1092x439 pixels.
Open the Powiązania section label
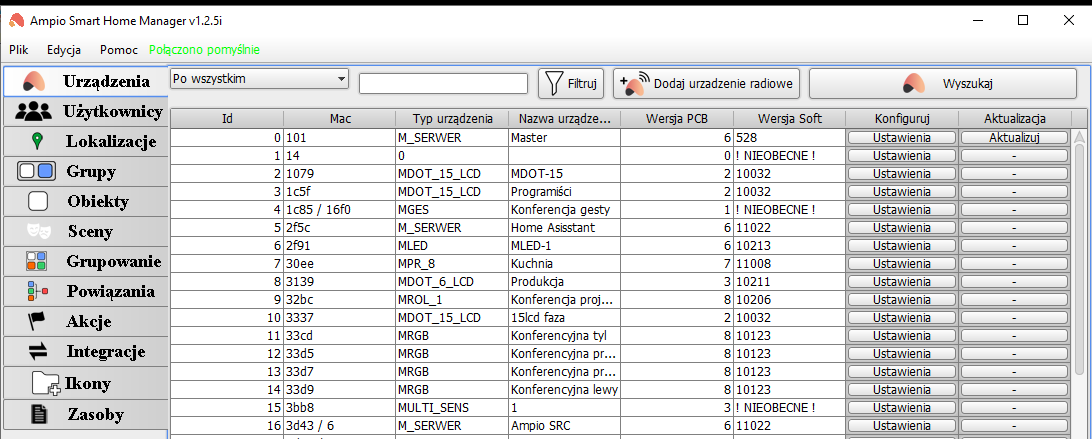(x=111, y=291)
